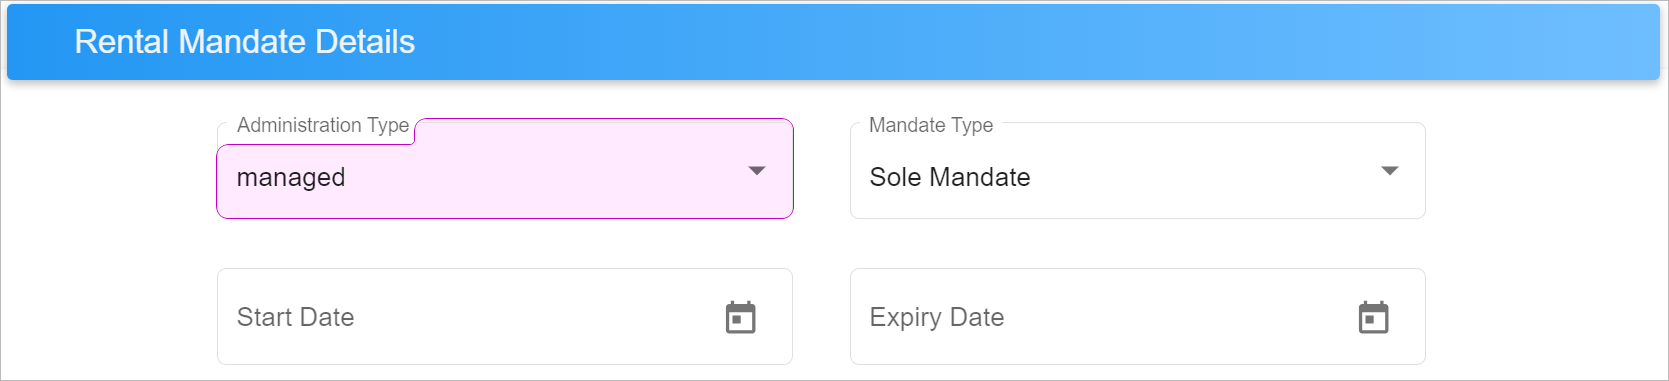Click the Rental Mandate Details header title

[244, 42]
